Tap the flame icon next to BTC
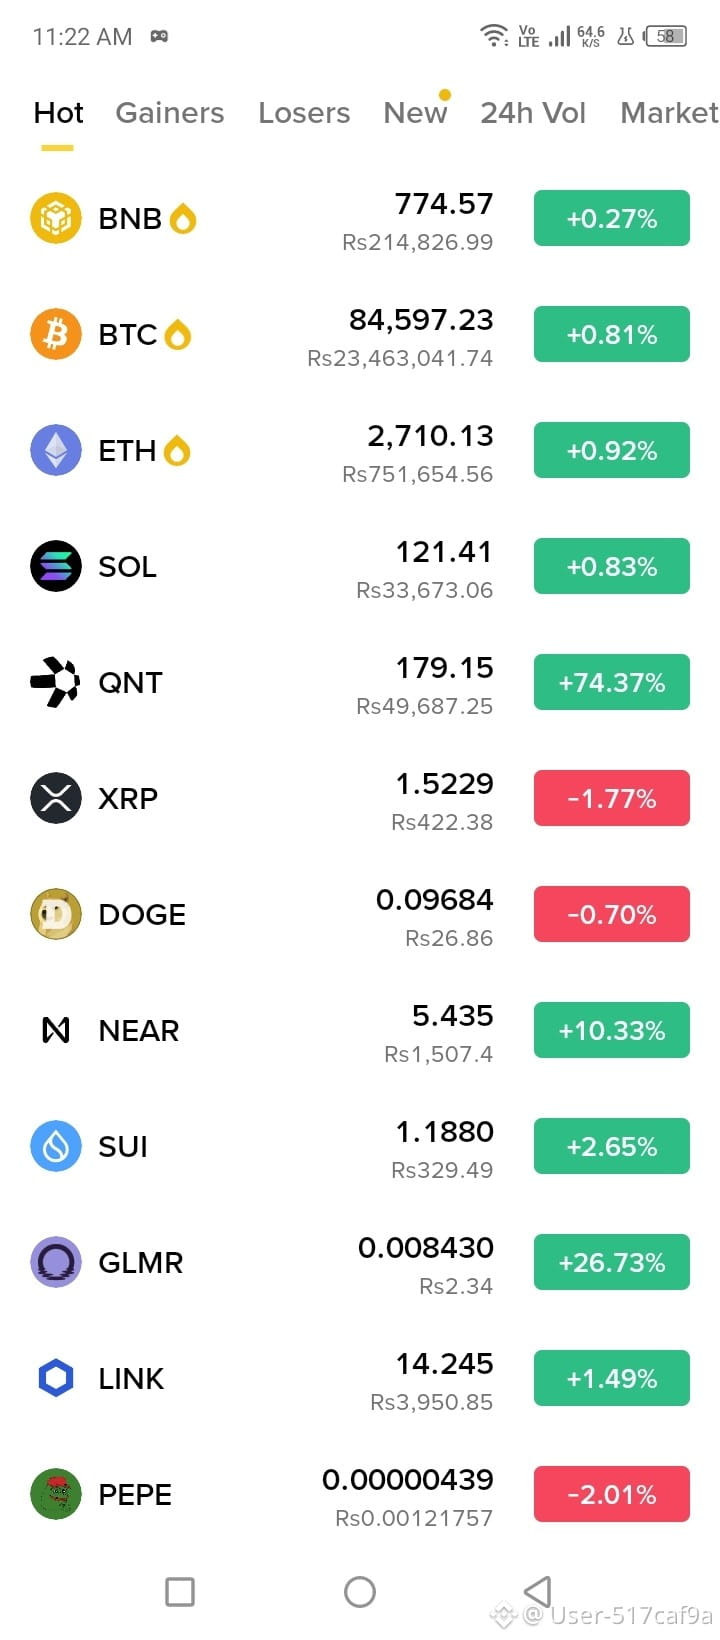The image size is (720, 1640). pyautogui.click(x=177, y=334)
